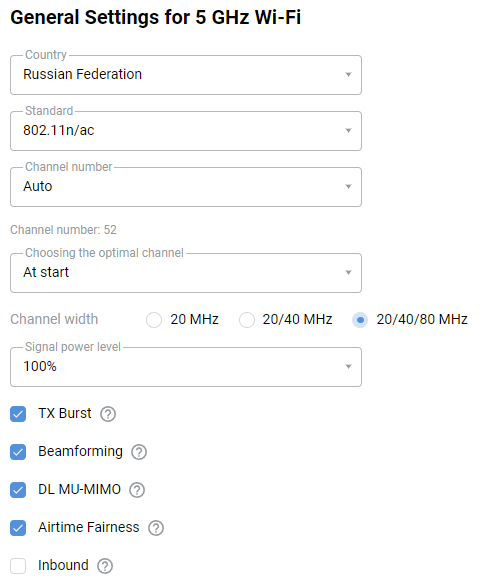This screenshot has width=481, height=584.
Task: Click Airtime Fairness help icon
Action: coord(156,528)
